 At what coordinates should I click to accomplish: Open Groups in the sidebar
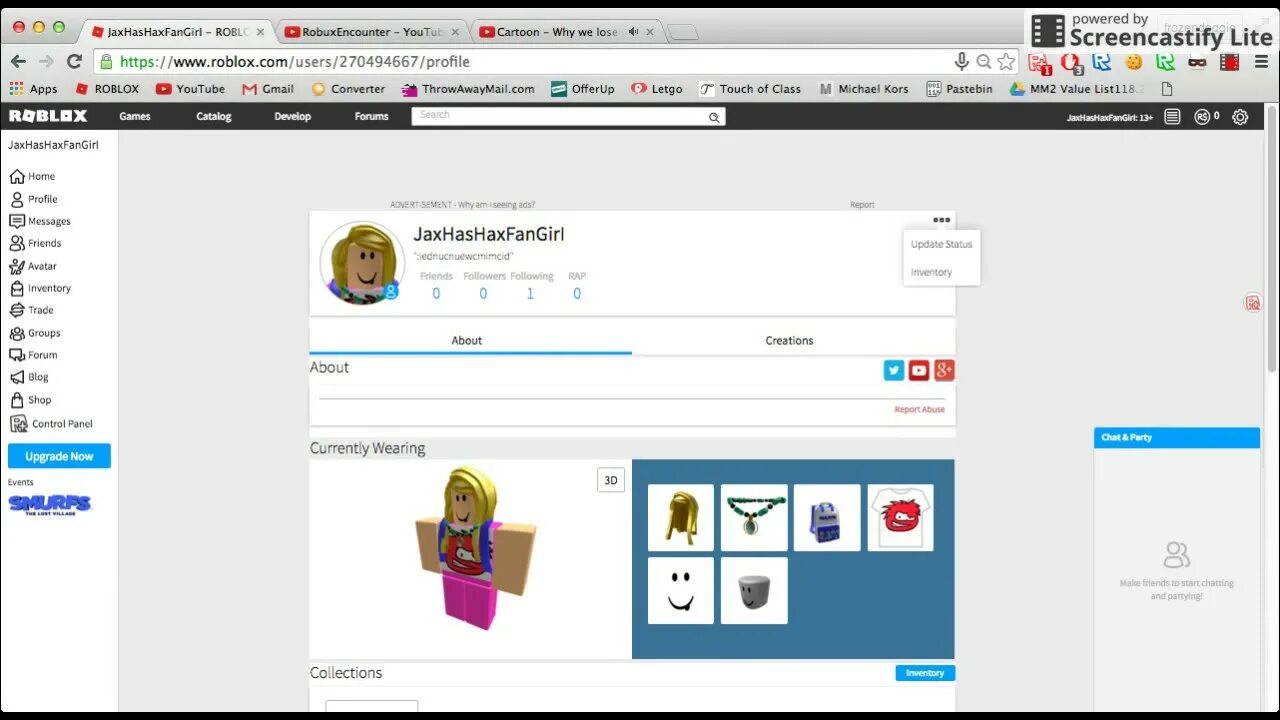[x=34, y=333]
